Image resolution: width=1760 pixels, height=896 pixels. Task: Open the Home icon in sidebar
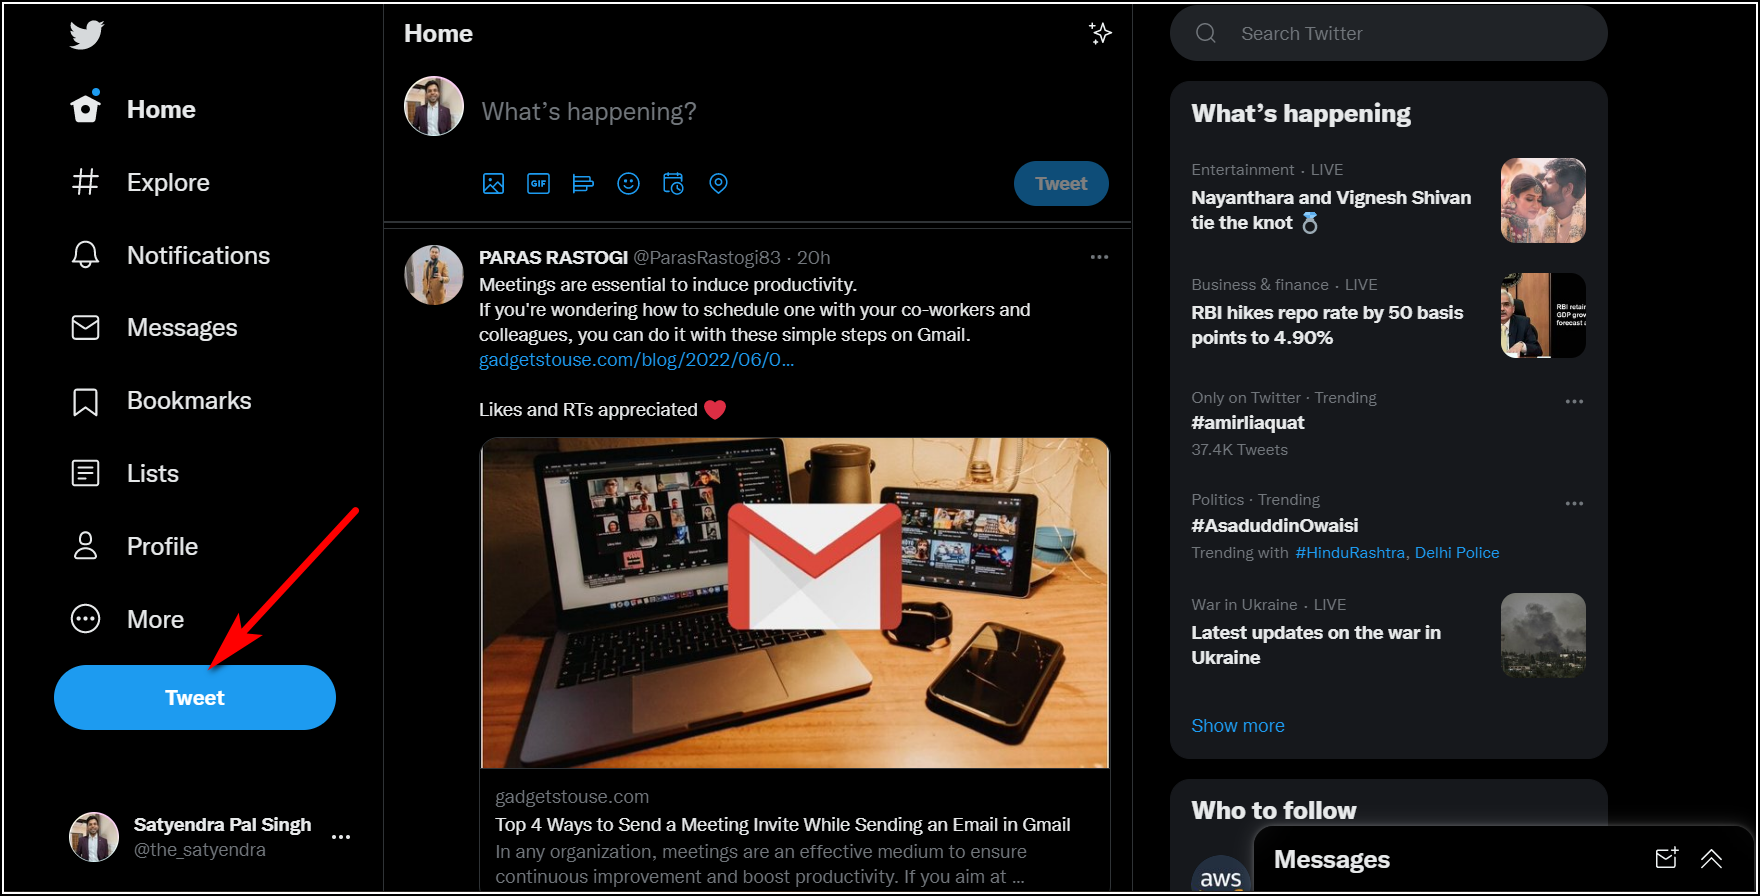click(x=86, y=108)
